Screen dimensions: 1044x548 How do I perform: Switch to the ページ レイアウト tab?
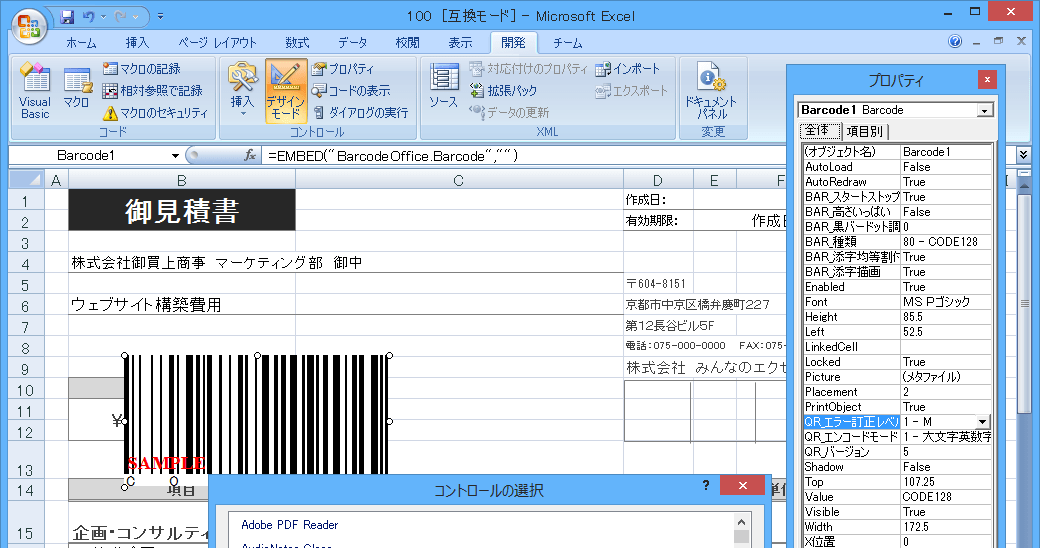tap(218, 43)
